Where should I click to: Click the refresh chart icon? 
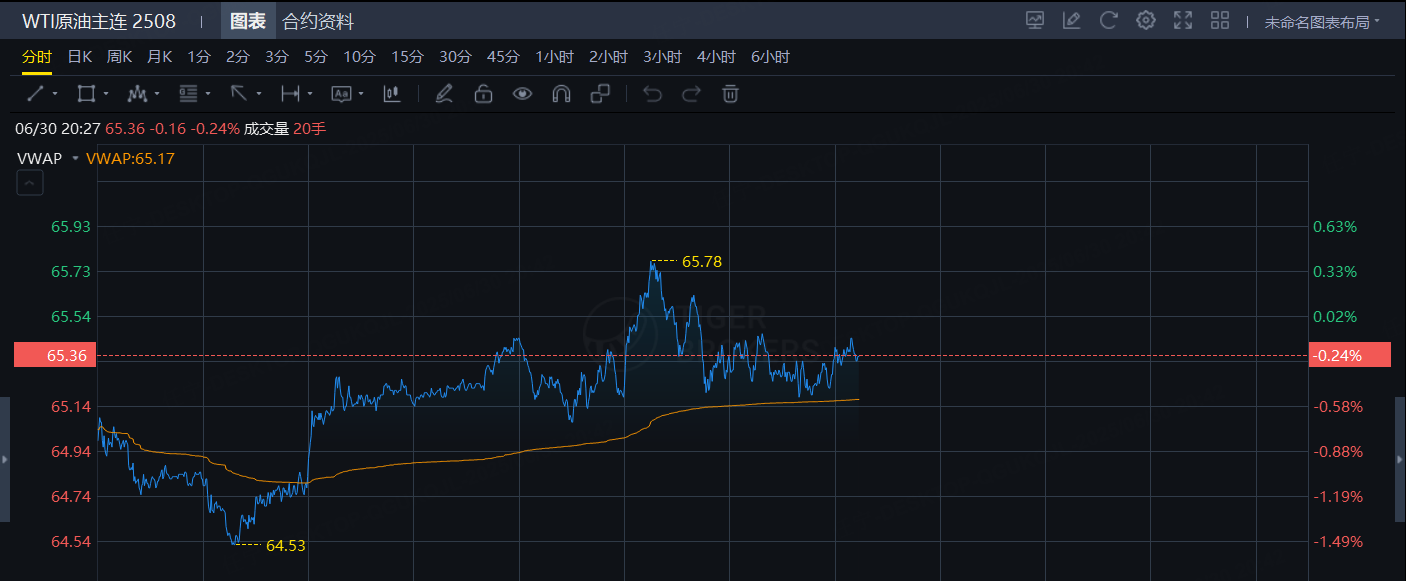pos(1108,20)
